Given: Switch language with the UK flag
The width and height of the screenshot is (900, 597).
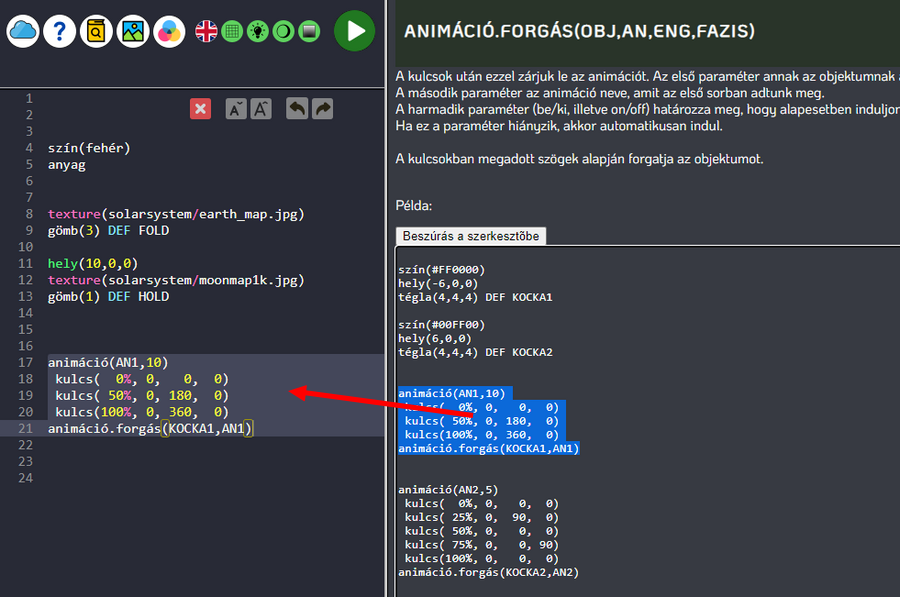Looking at the screenshot, I should 206,31.
